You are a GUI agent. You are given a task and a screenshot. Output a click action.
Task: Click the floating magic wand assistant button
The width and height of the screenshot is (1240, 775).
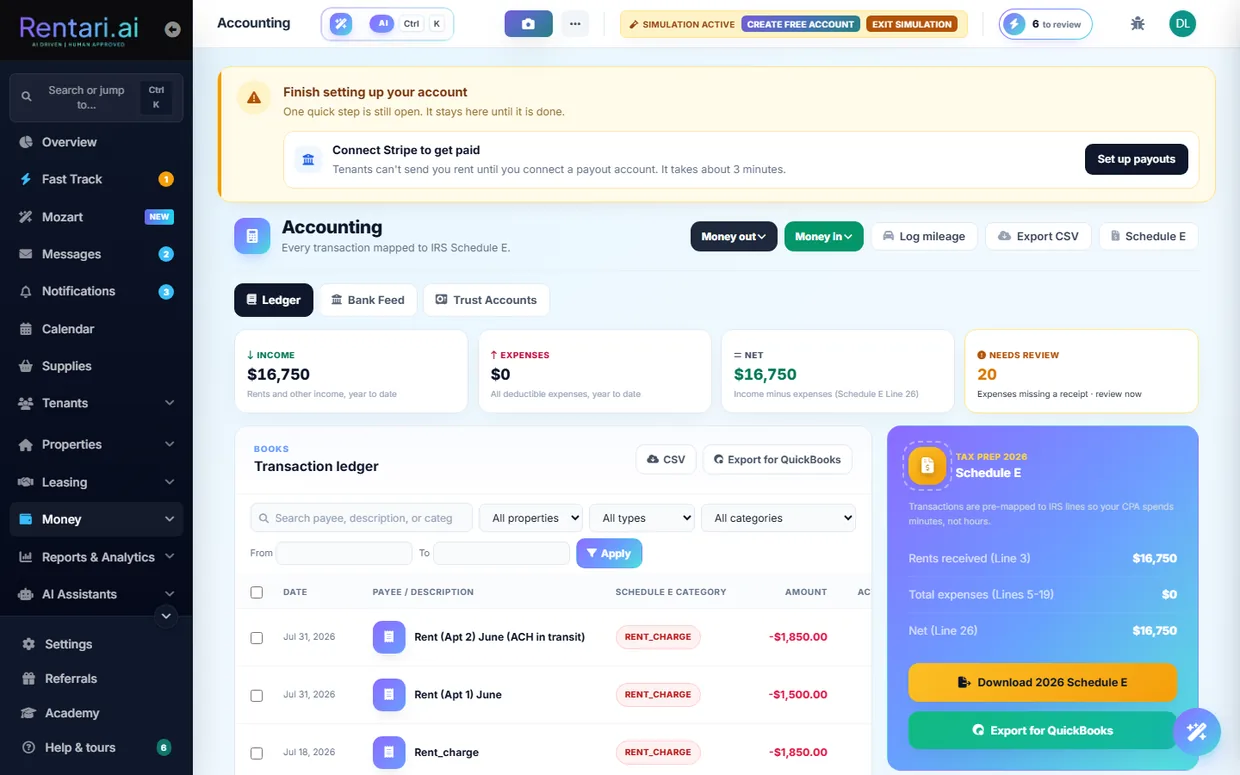point(1196,732)
